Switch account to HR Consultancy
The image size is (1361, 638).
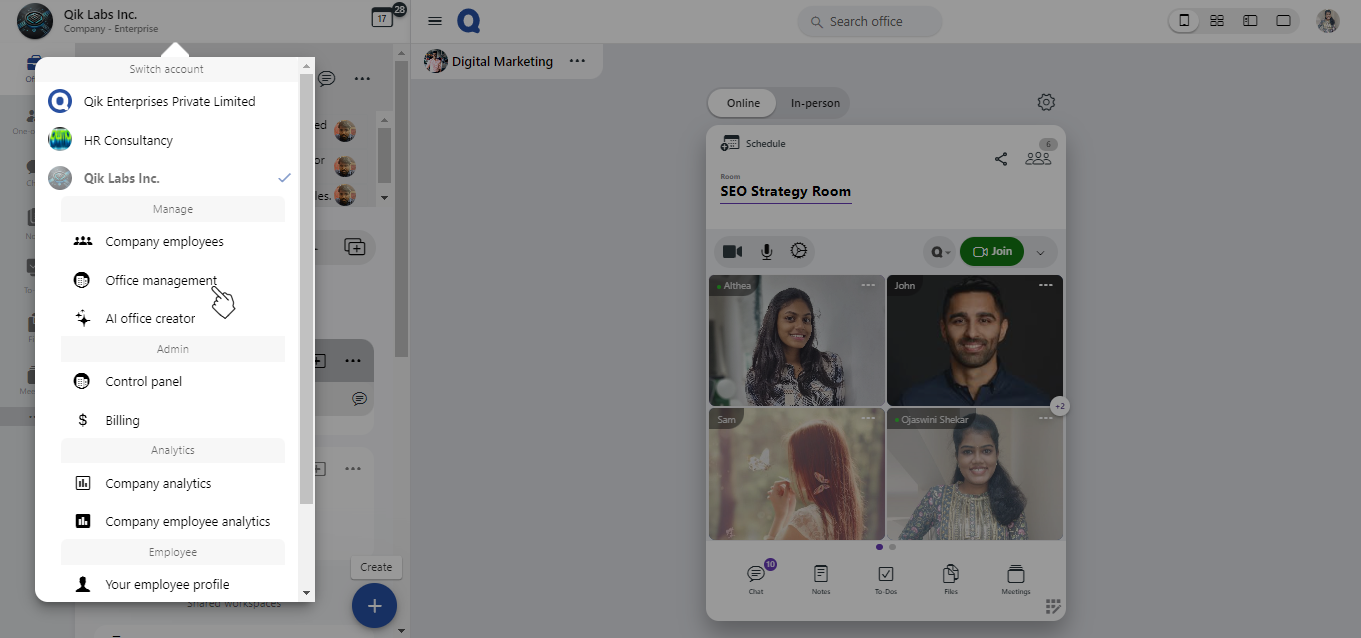tap(128, 141)
